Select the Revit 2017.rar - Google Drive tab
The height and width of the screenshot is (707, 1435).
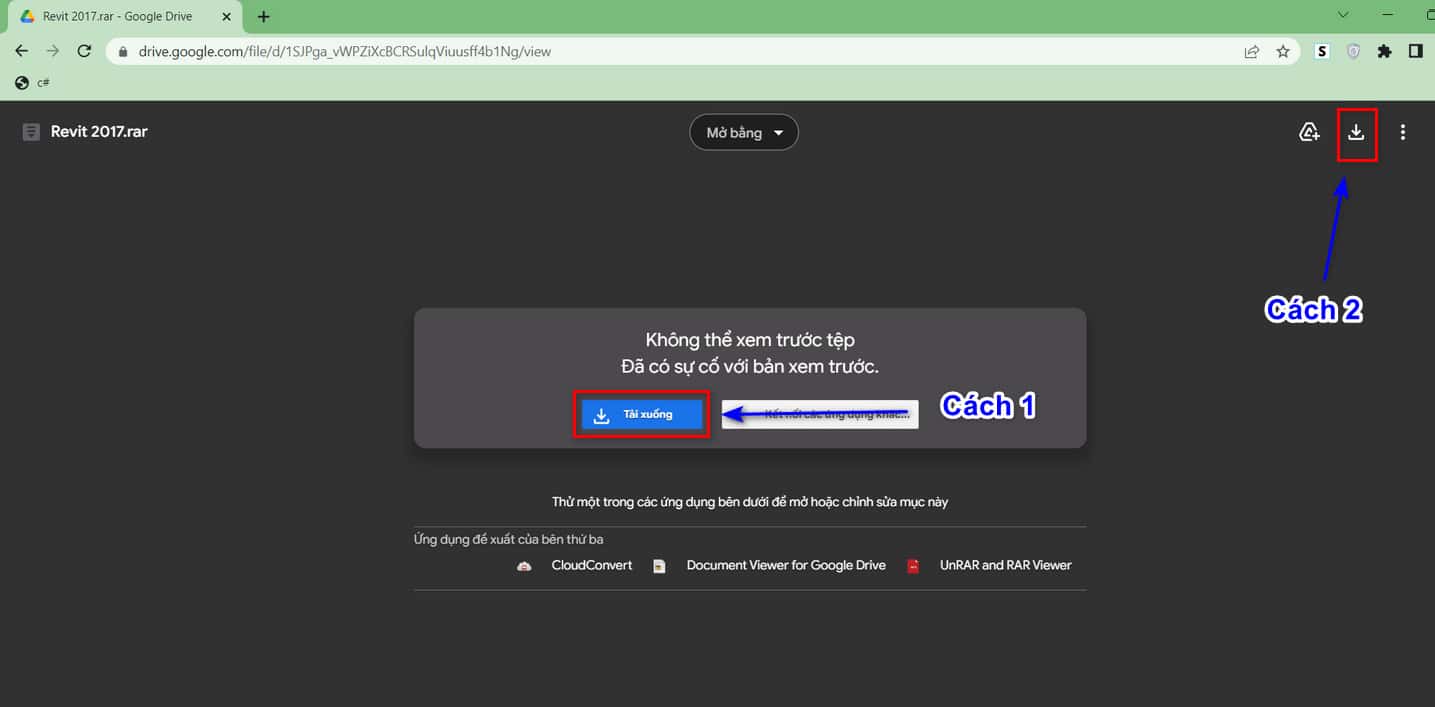[123, 17]
